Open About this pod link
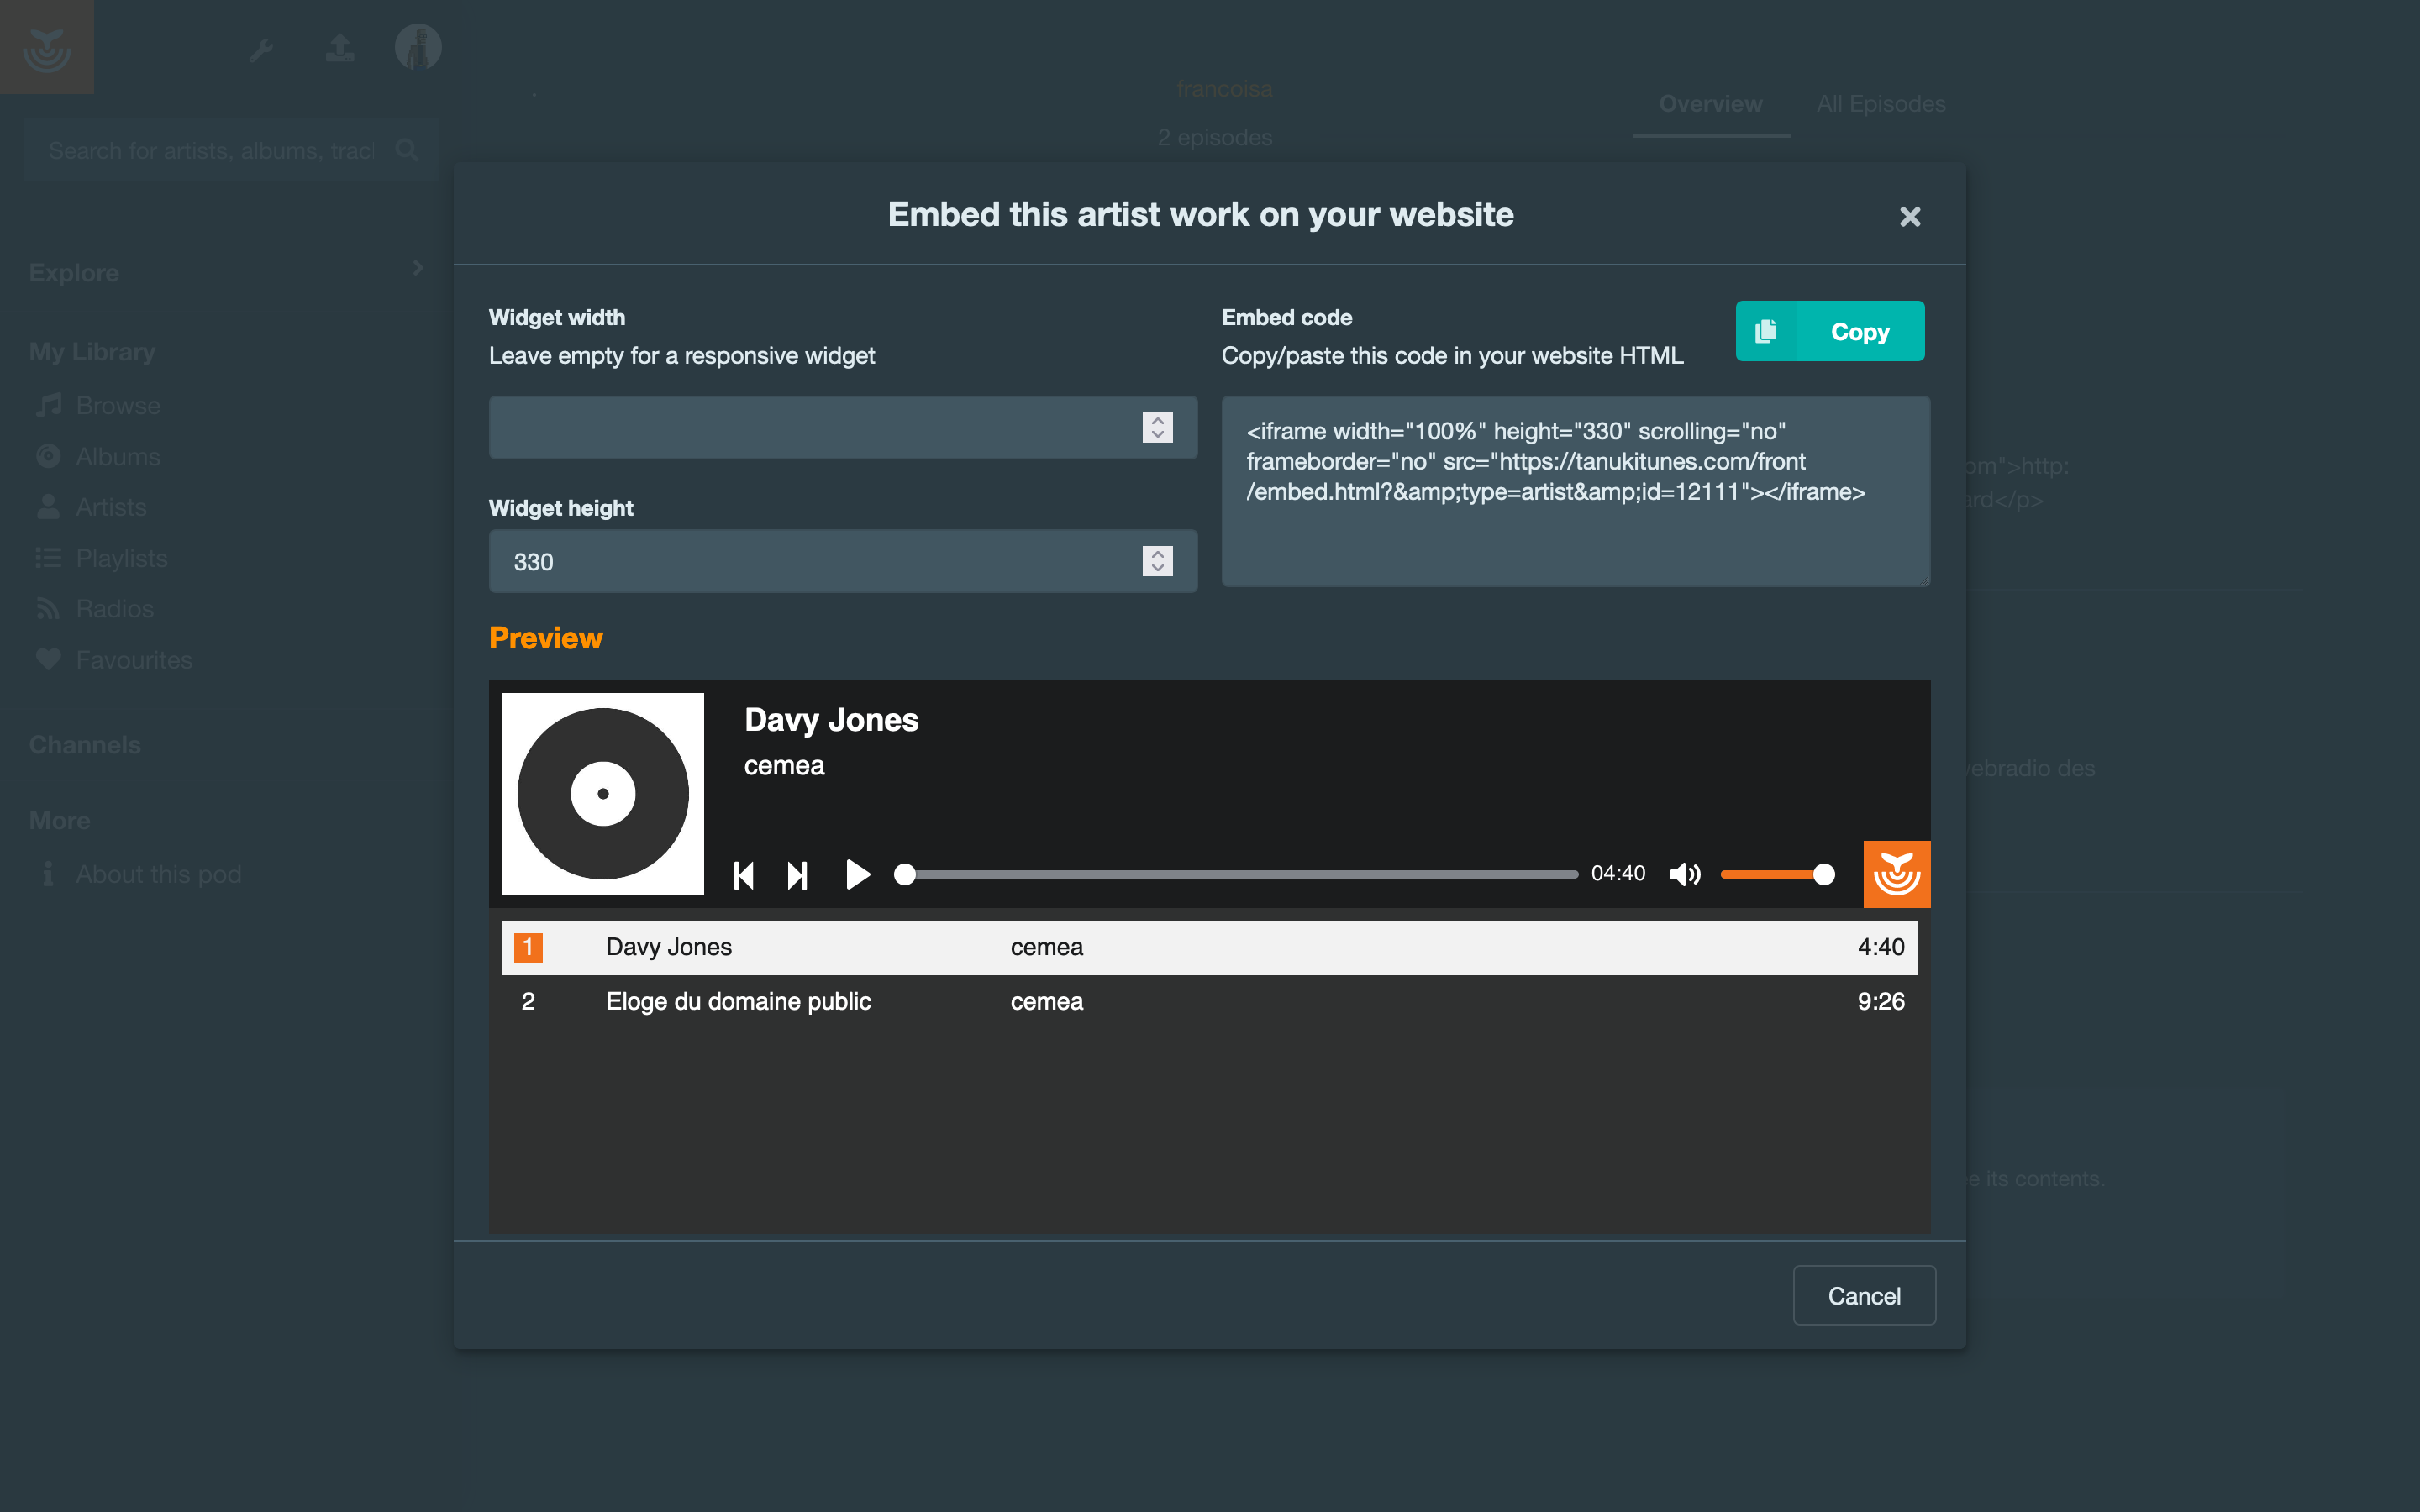The width and height of the screenshot is (2420, 1512). pyautogui.click(x=158, y=874)
